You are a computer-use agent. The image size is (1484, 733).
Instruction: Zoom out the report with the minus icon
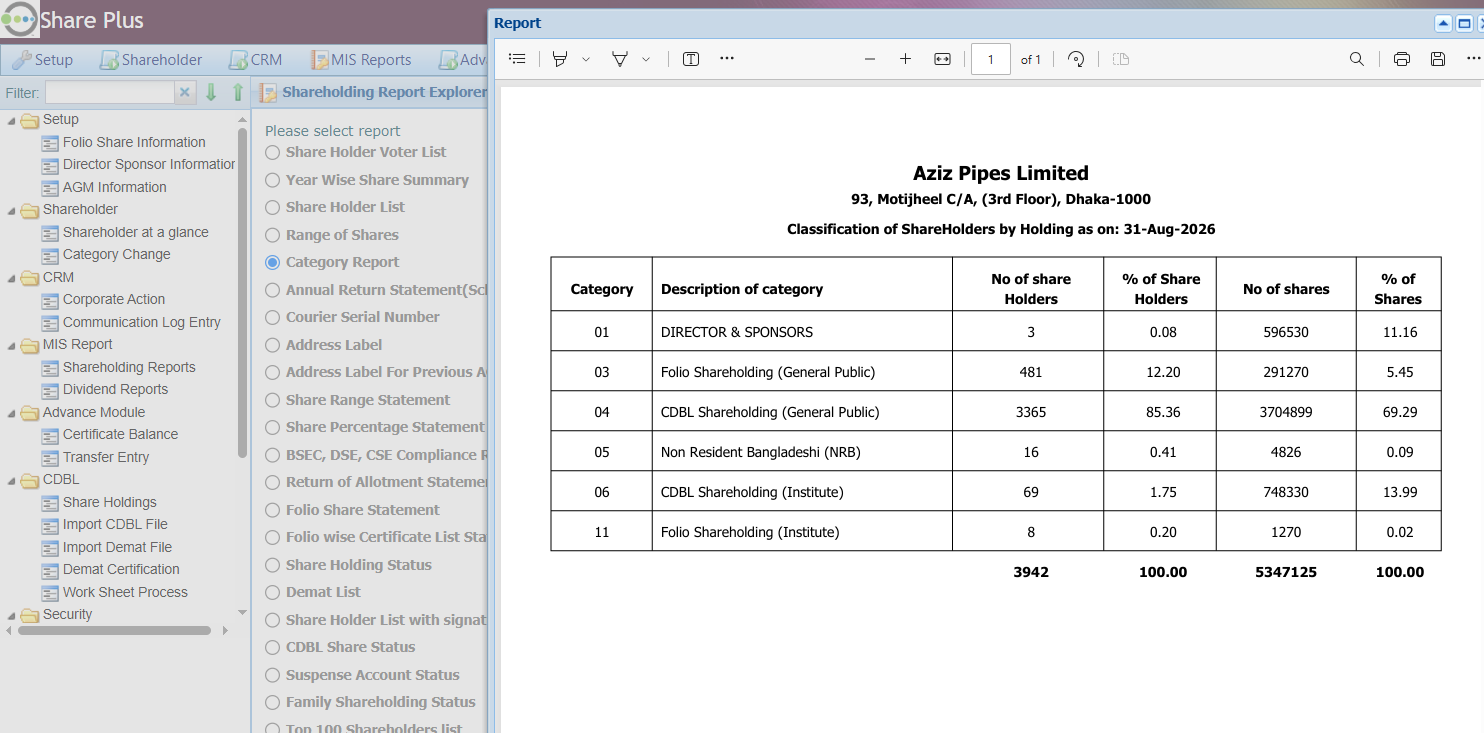point(870,59)
